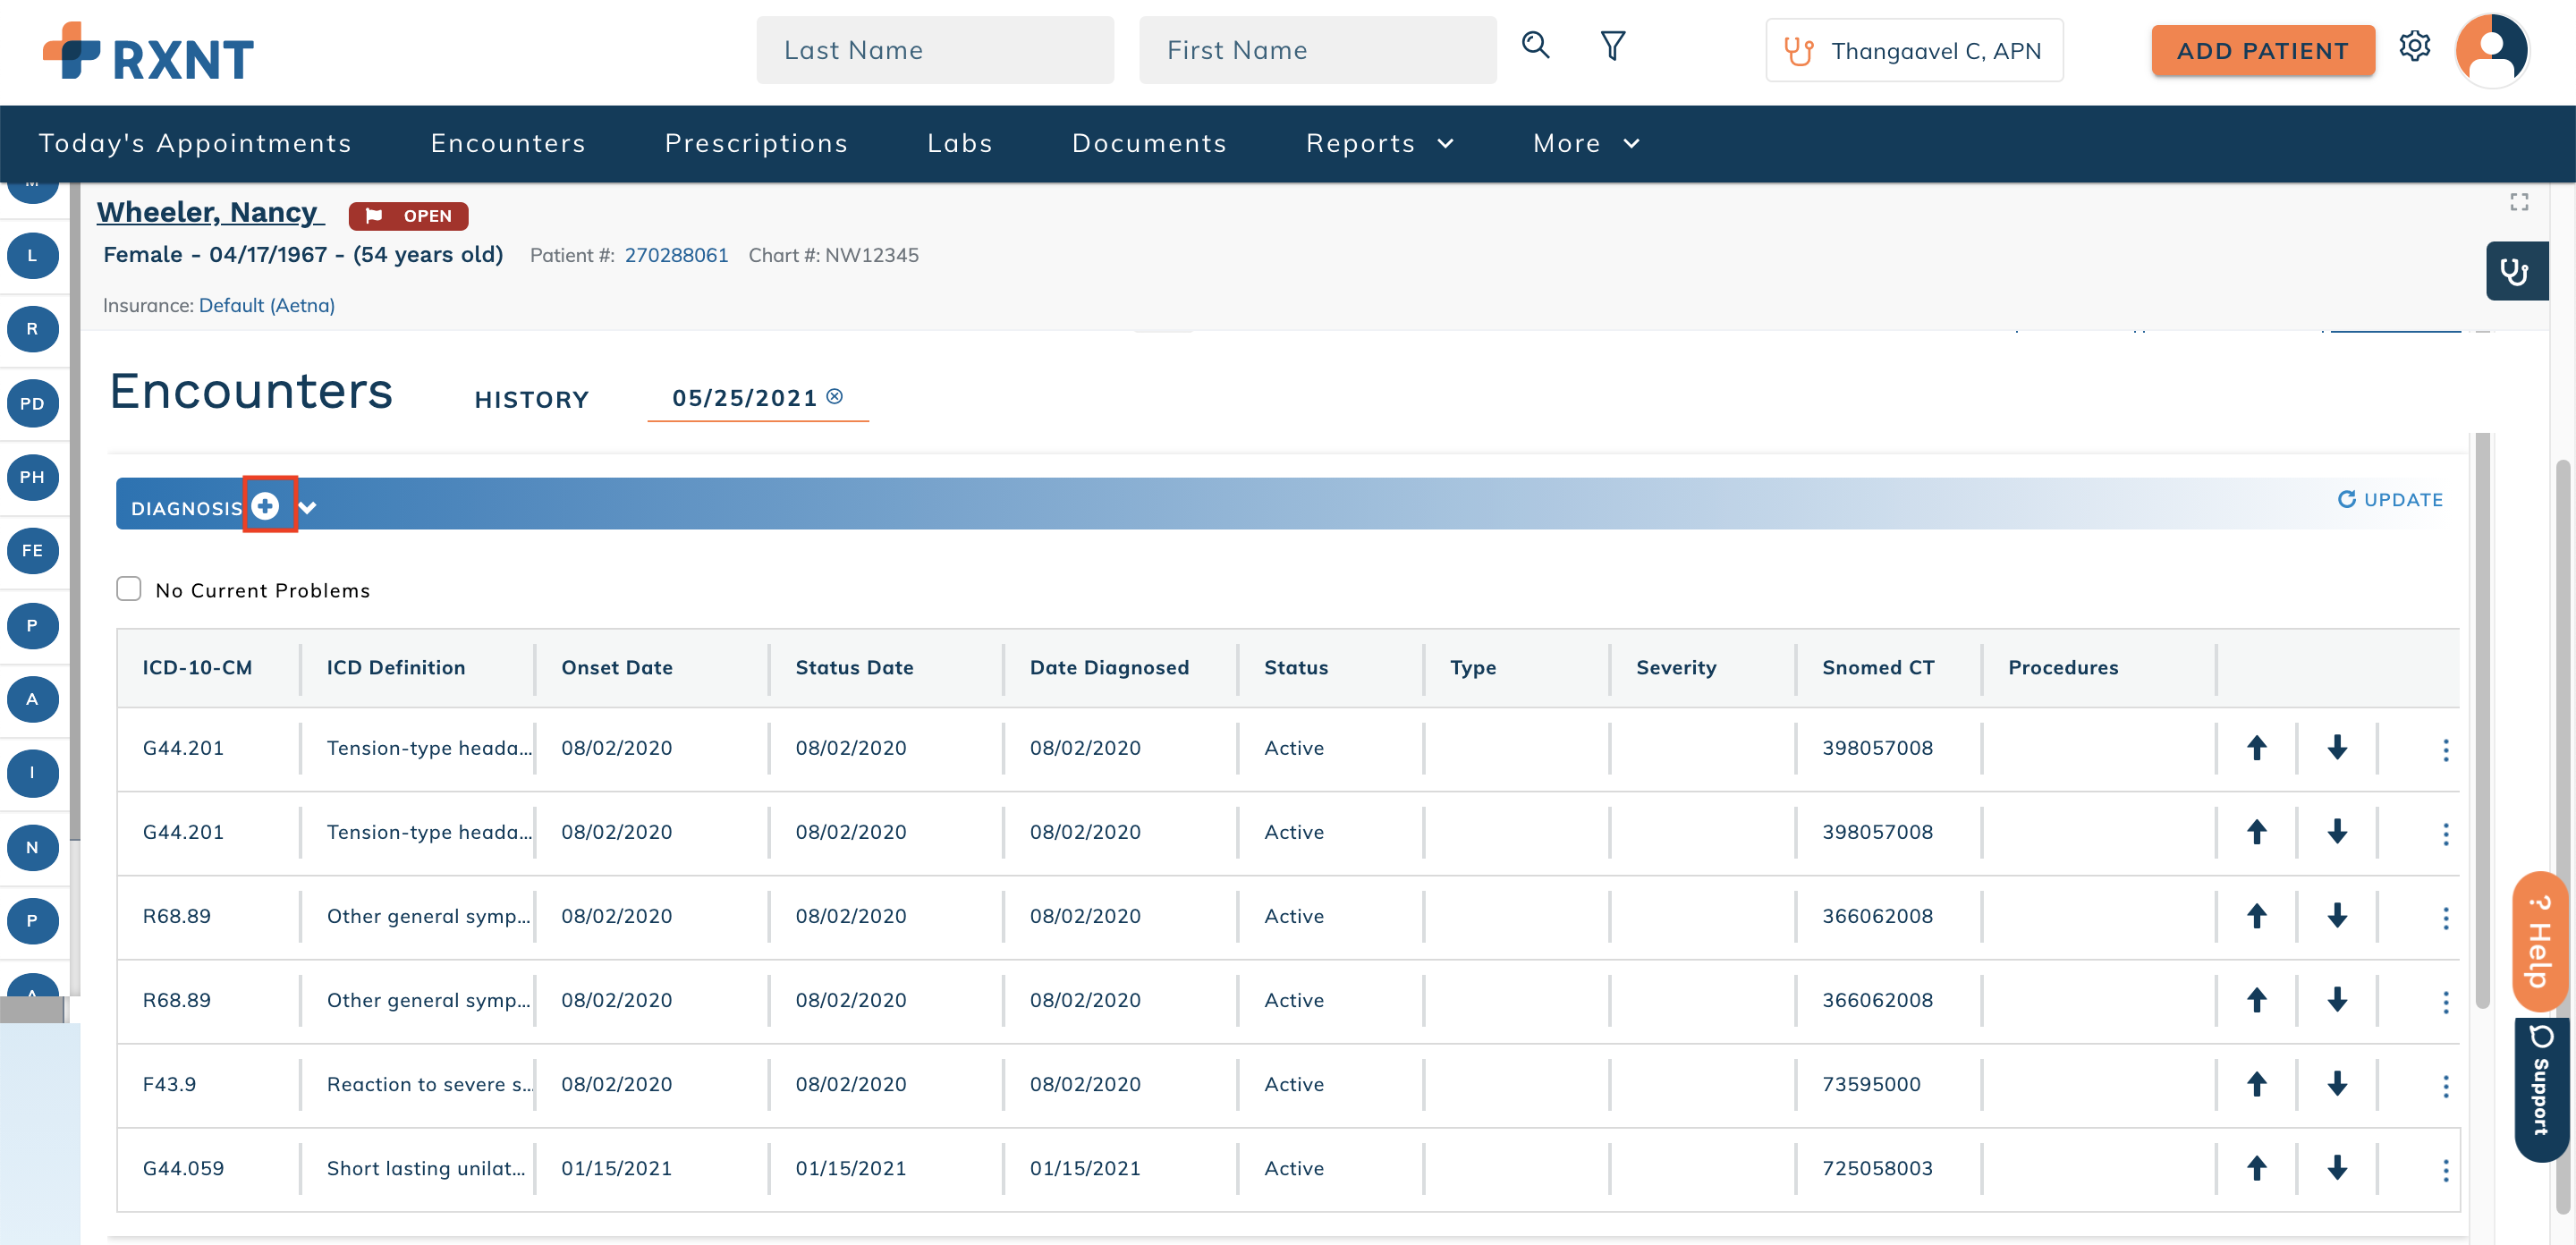
Task: Jump to sidebar section L
Action: [32, 256]
